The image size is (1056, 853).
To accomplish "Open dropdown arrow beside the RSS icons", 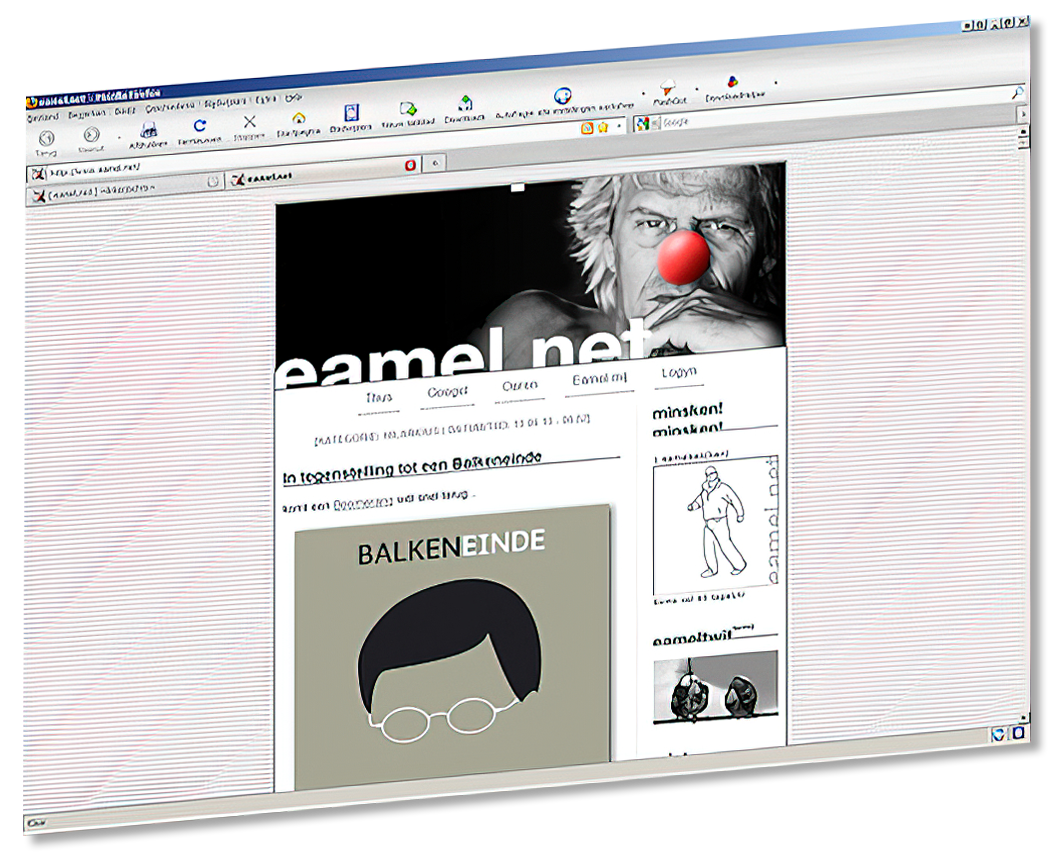I will click(619, 126).
